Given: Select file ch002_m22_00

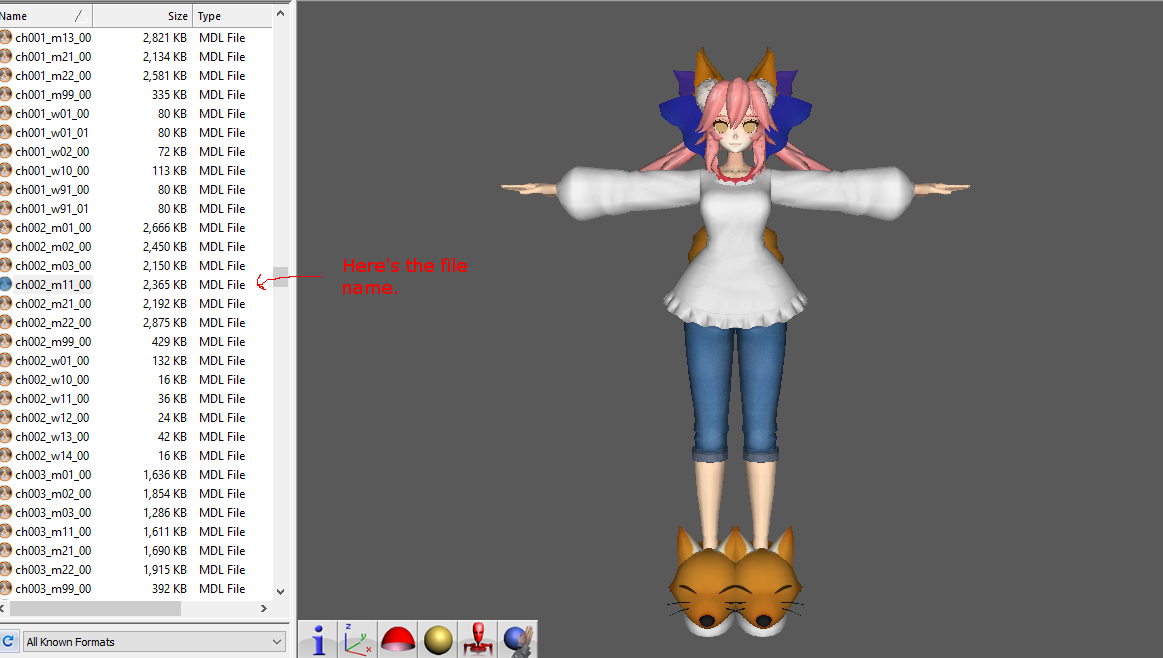Looking at the screenshot, I should pyautogui.click(x=53, y=323).
